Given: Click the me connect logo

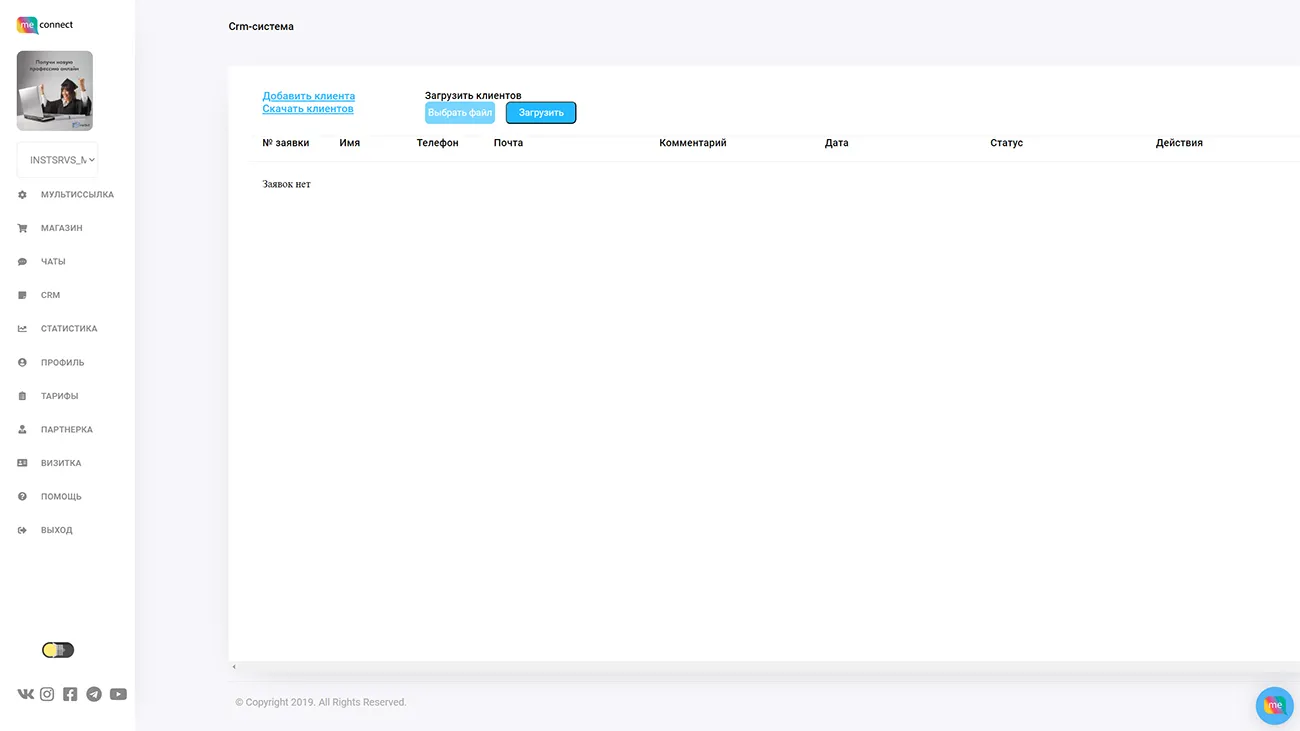Looking at the screenshot, I should pyautogui.click(x=45, y=25).
